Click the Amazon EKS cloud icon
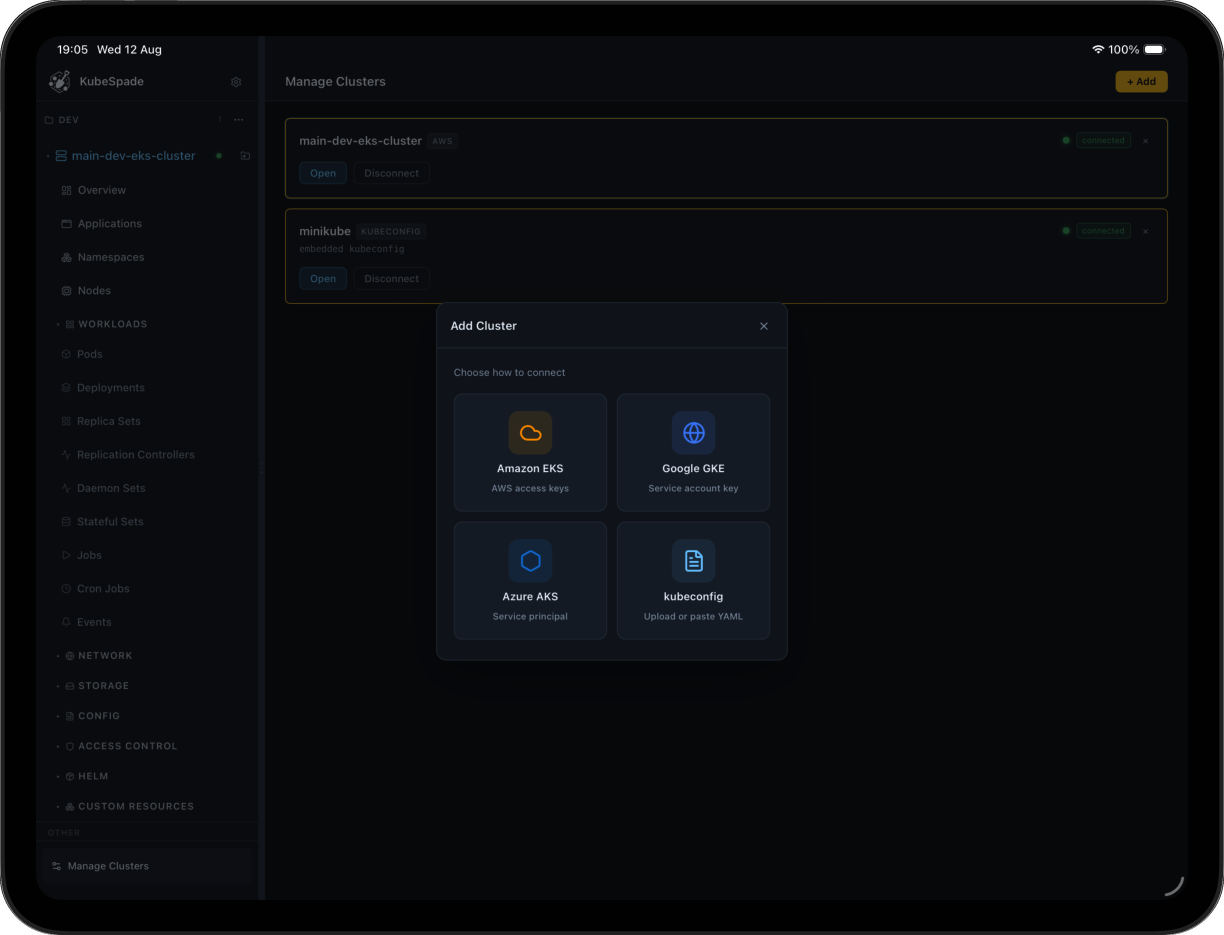The width and height of the screenshot is (1224, 935). pos(530,433)
